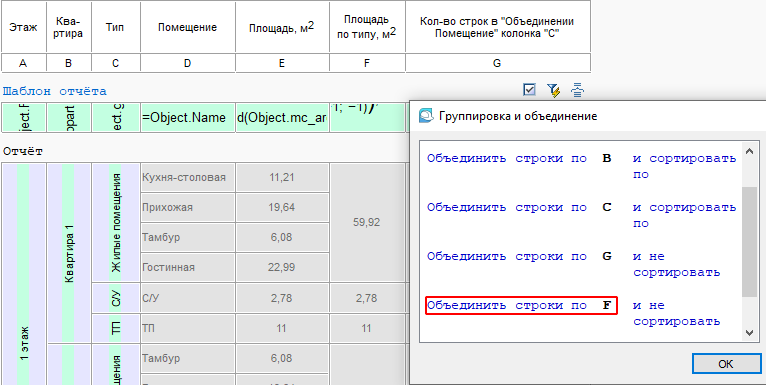
Task: Click 'и сортировать по' next to C
Action: tap(684, 215)
